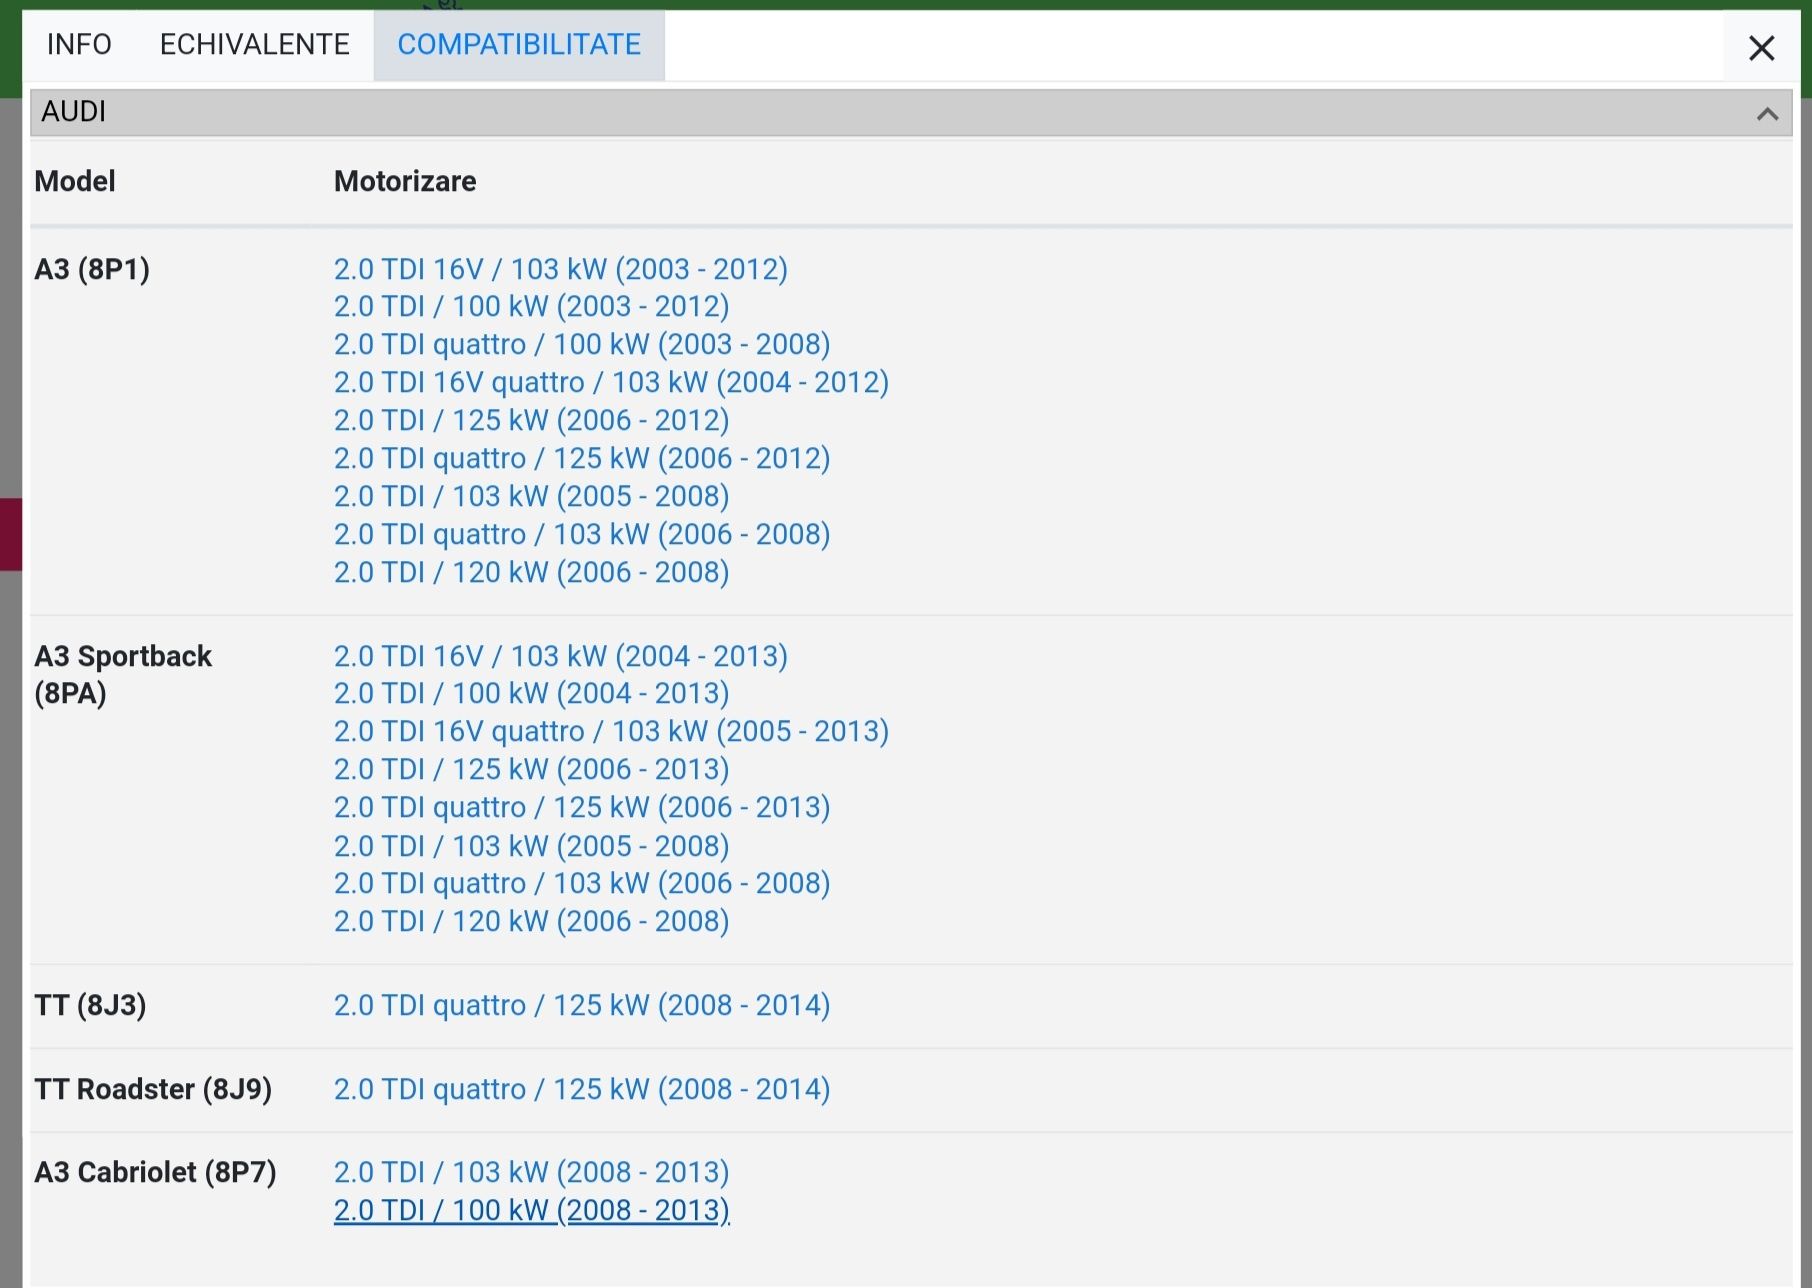Viewport: 1812px width, 1288px height.
Task: Open A3 (8P1) 2.0 TDI quattro / 125 kW (2006 - 2012)
Action: [x=582, y=458]
